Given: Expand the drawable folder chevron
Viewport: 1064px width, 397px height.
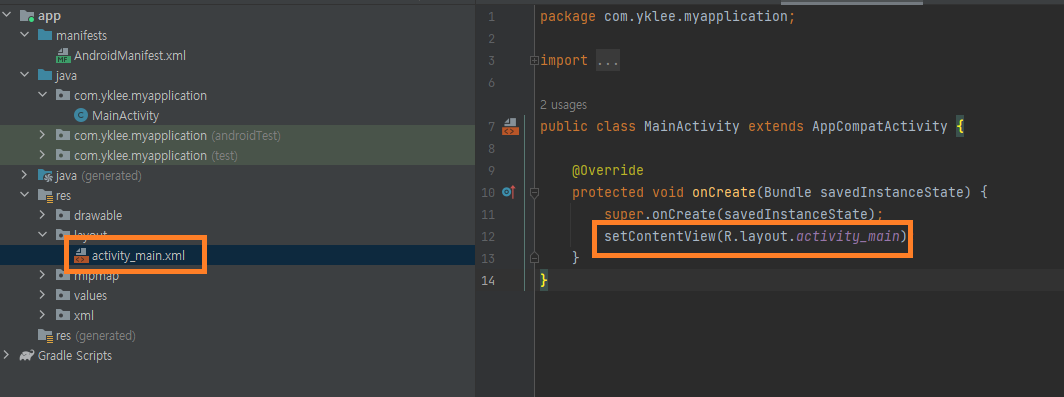Looking at the screenshot, I should (x=42, y=216).
